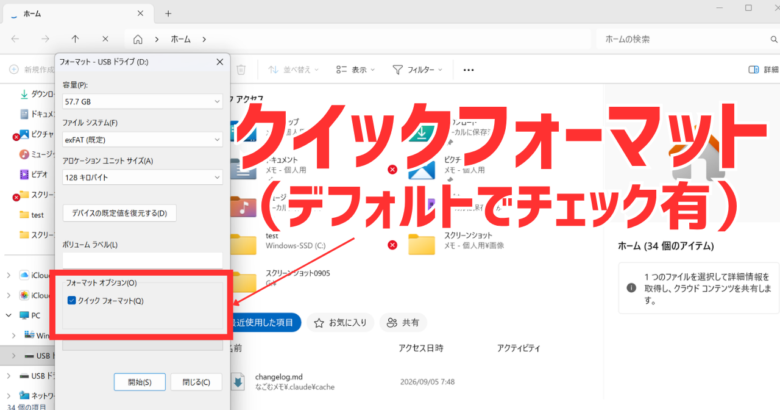Screen dimensions: 780x410
Task: Select PC in the sidebar
Action: point(30,315)
